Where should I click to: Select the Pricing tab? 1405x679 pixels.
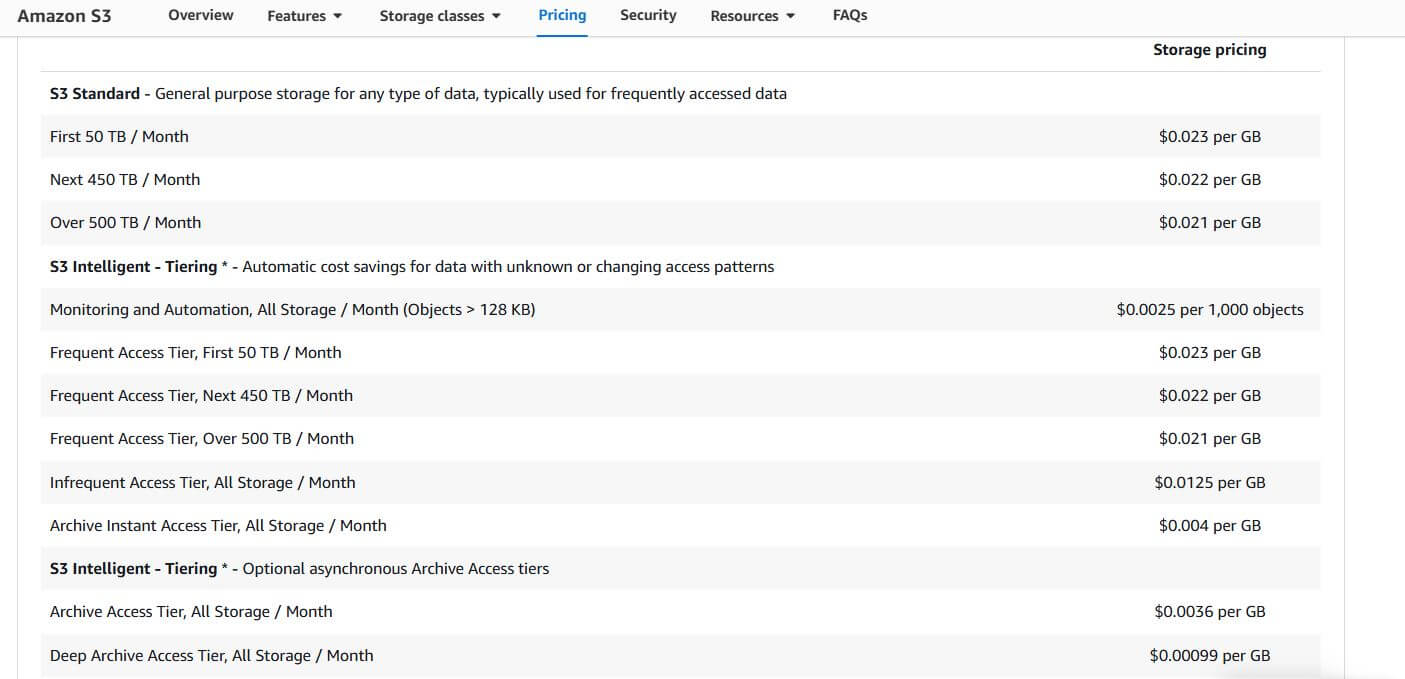[x=562, y=15]
